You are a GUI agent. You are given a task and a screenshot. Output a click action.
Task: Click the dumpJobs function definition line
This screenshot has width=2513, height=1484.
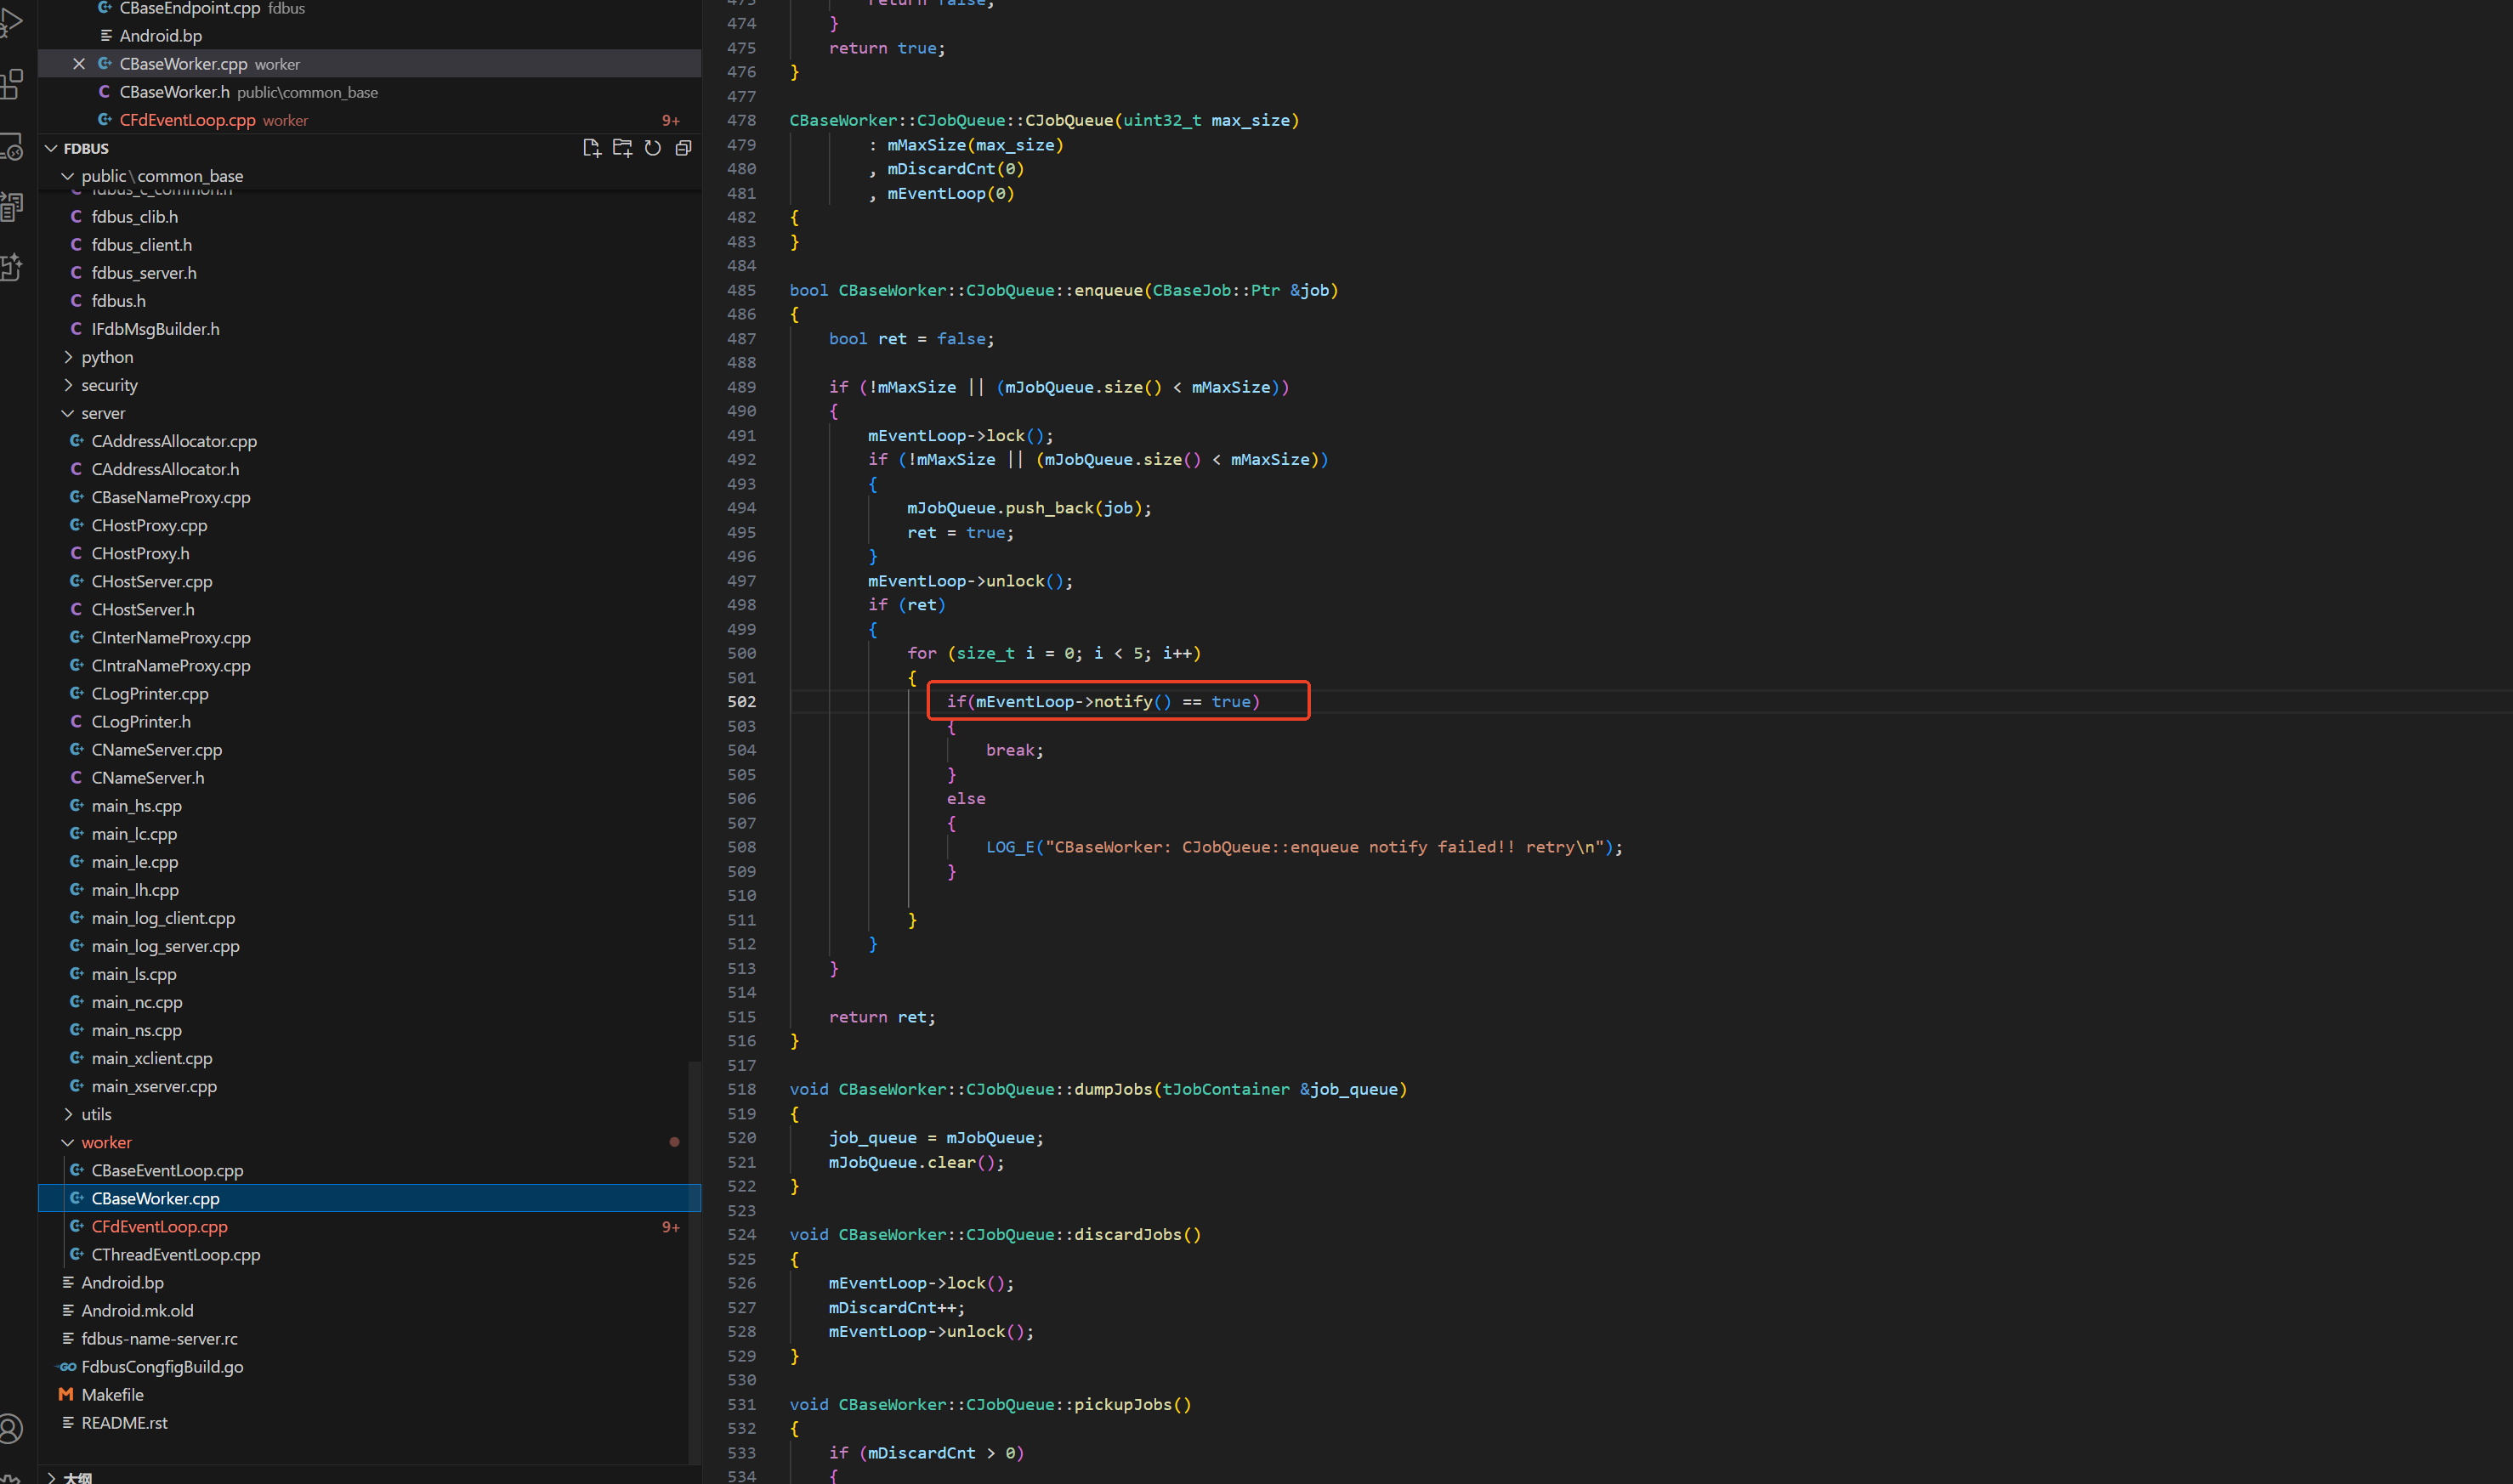pyautogui.click(x=1098, y=1089)
